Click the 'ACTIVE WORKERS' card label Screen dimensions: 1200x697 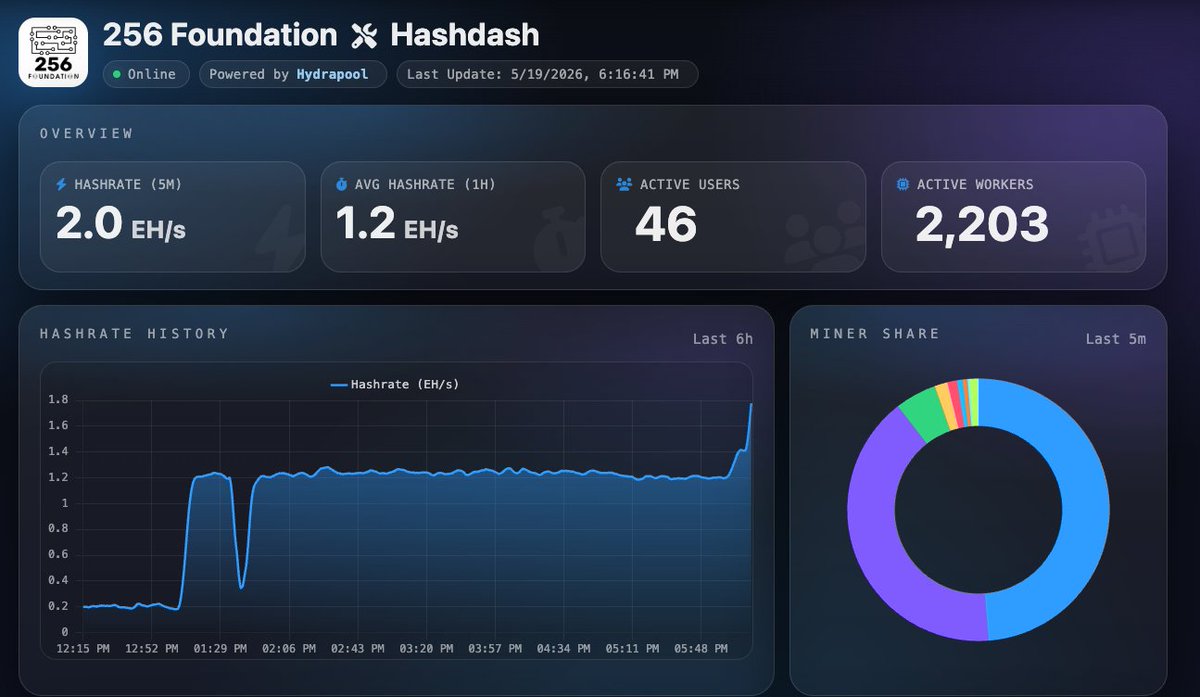coord(975,185)
